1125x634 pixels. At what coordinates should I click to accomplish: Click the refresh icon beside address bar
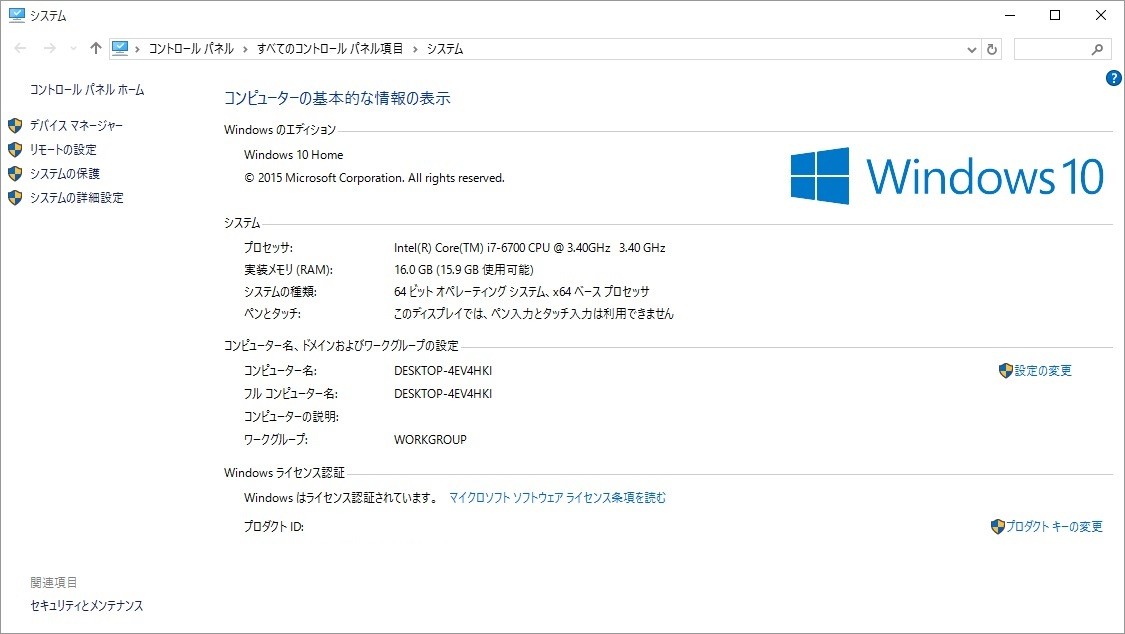click(x=992, y=49)
